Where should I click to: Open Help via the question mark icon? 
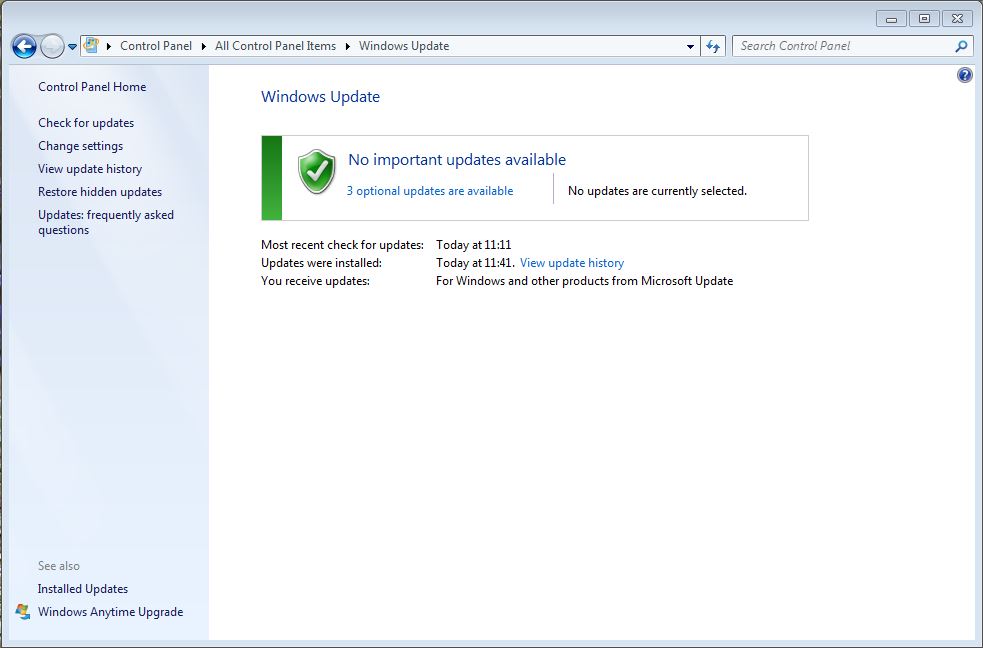click(965, 75)
